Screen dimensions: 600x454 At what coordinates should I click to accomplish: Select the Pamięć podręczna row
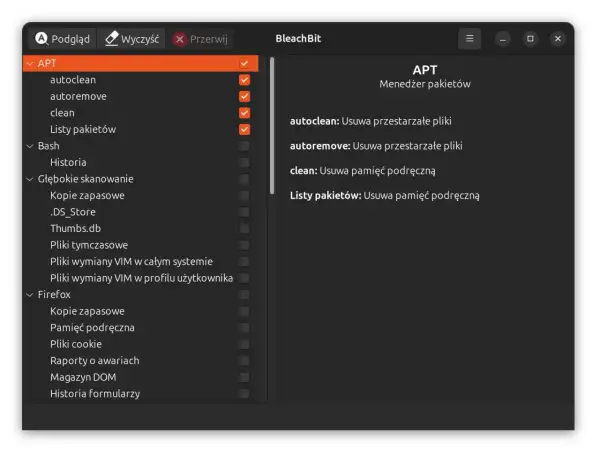tap(141, 327)
